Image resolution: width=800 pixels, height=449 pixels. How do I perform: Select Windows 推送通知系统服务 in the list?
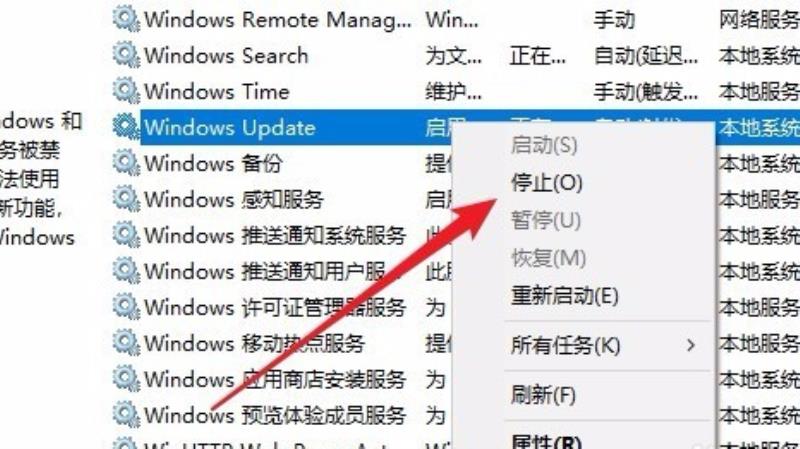click(x=275, y=235)
